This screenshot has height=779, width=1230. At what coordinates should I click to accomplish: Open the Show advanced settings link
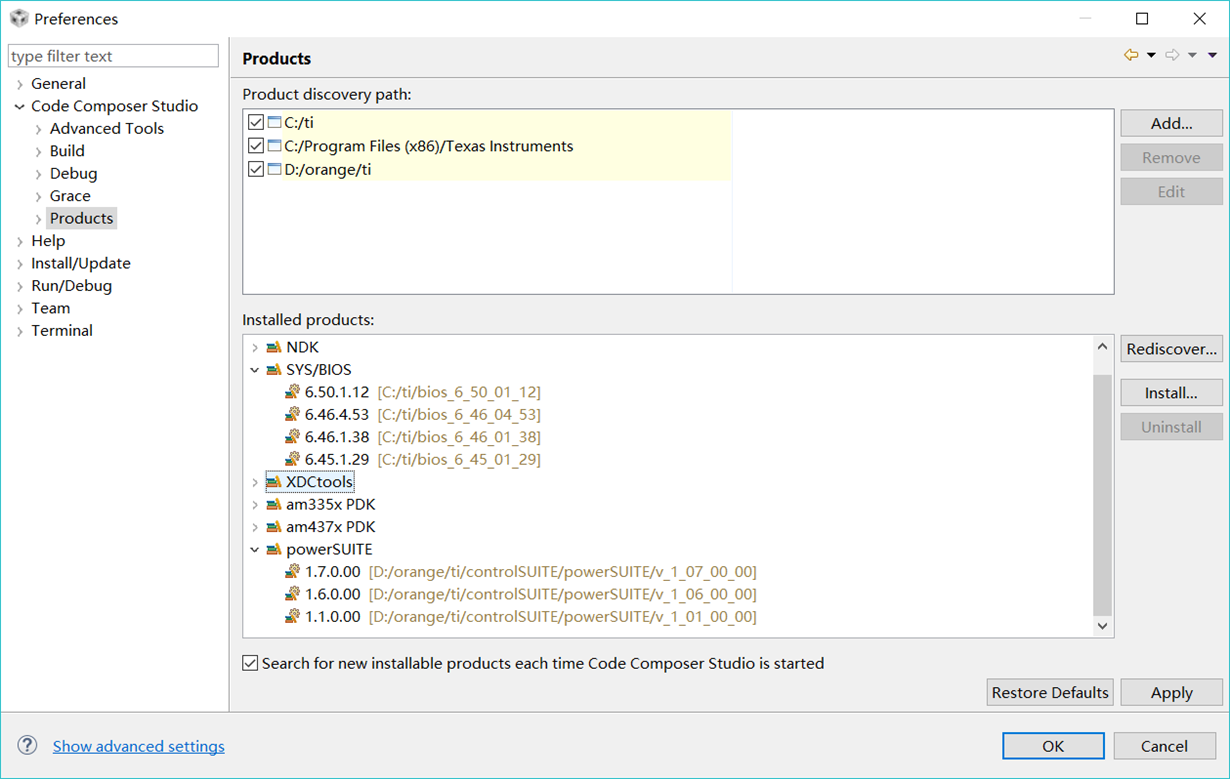click(x=139, y=746)
